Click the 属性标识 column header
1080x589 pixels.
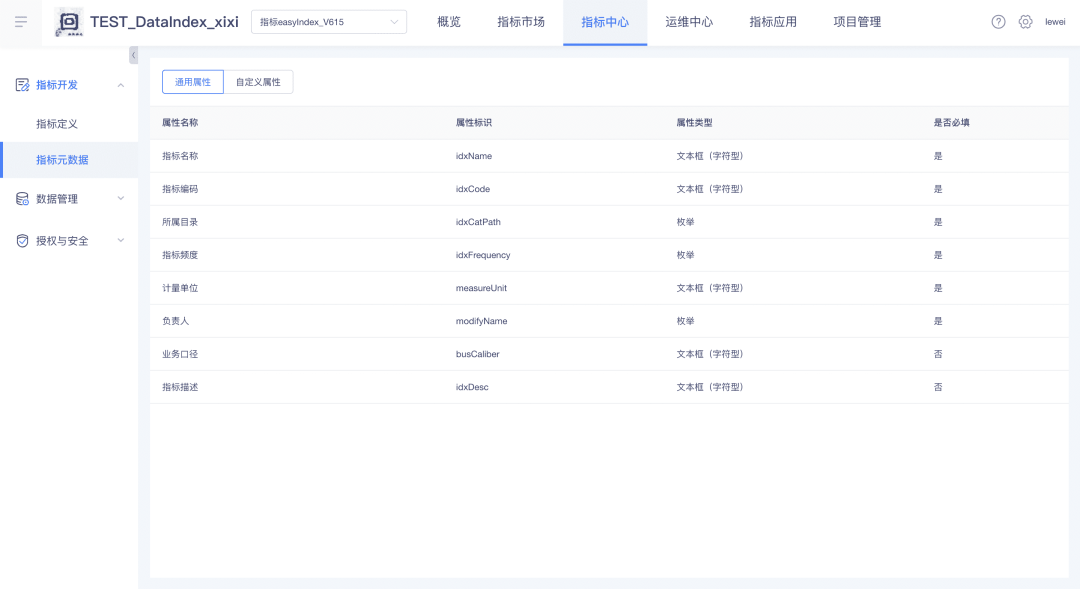[x=474, y=123]
